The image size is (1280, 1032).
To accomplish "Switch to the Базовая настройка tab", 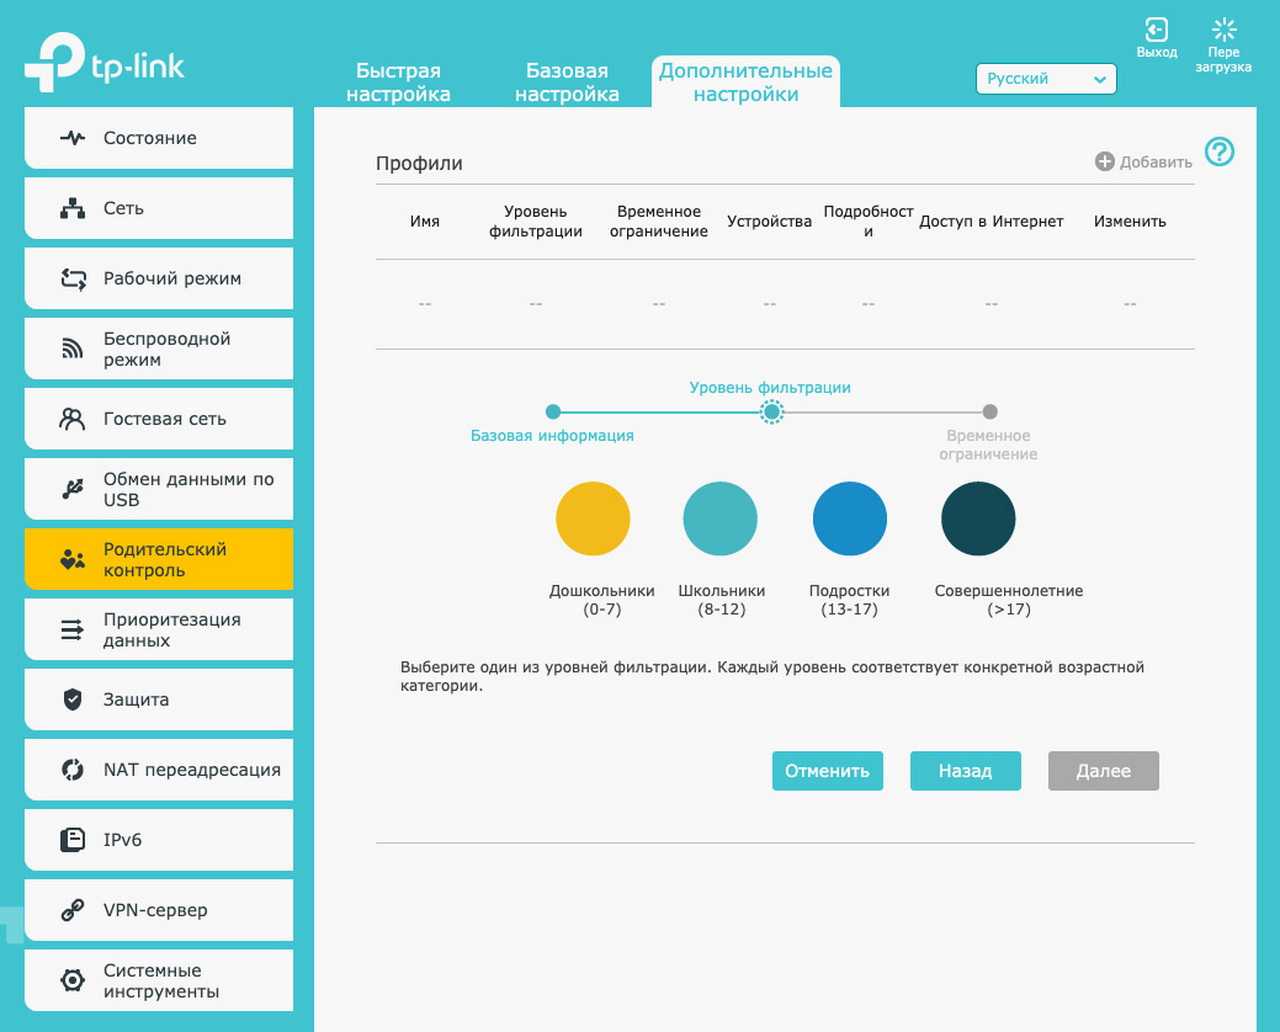I will click(567, 83).
